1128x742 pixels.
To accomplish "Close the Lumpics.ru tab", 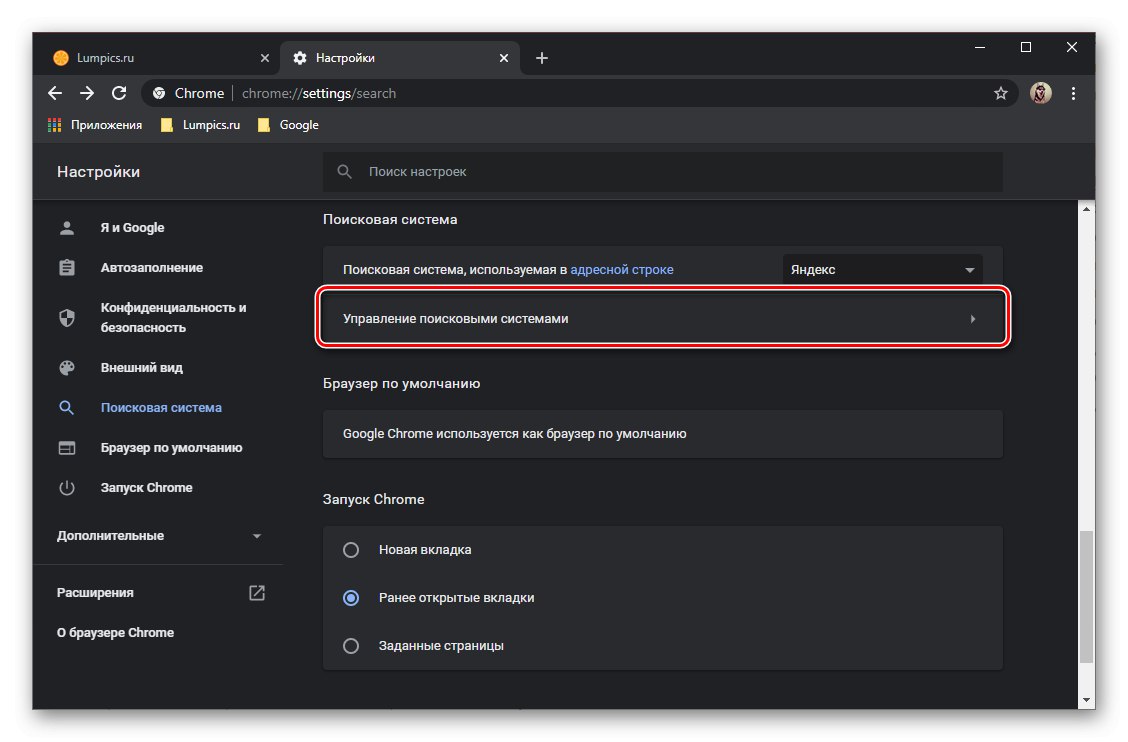I will (264, 58).
